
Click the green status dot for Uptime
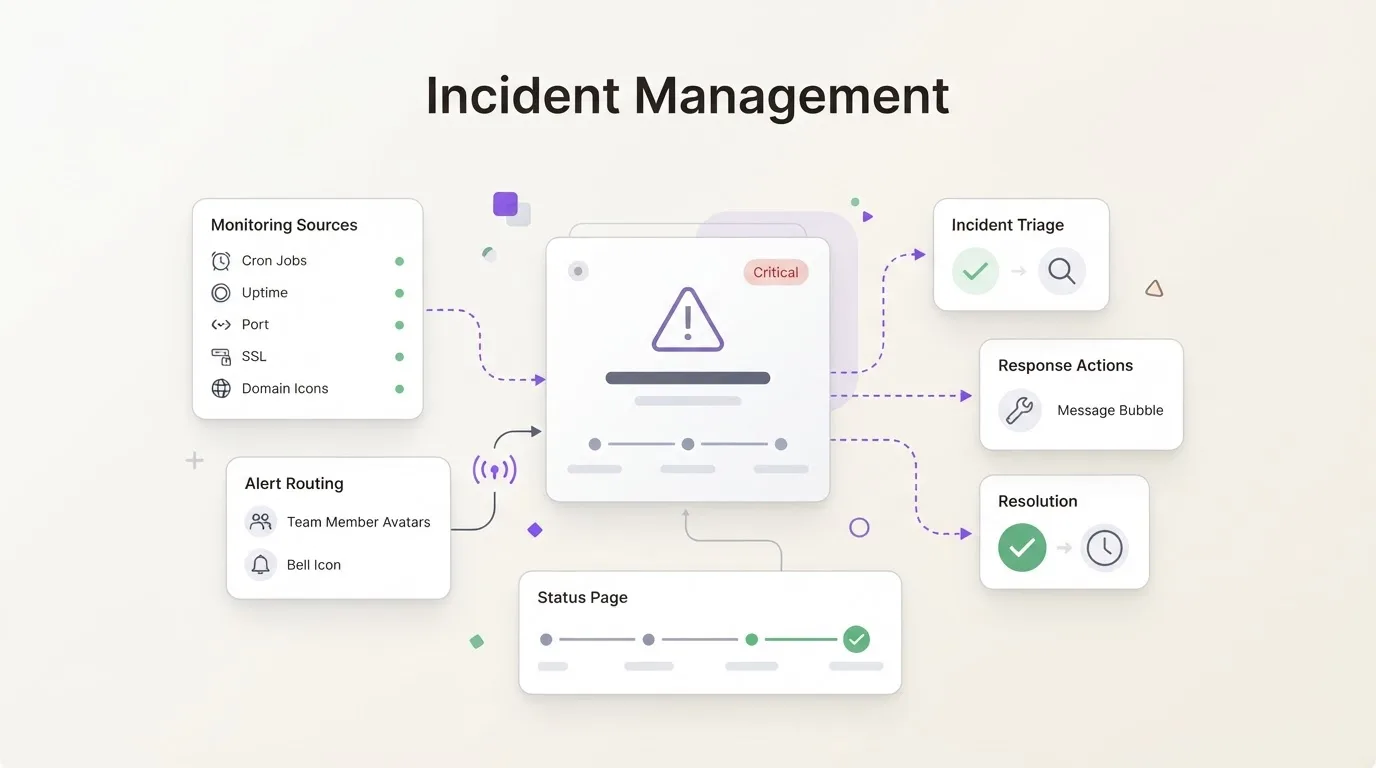[x=399, y=293]
